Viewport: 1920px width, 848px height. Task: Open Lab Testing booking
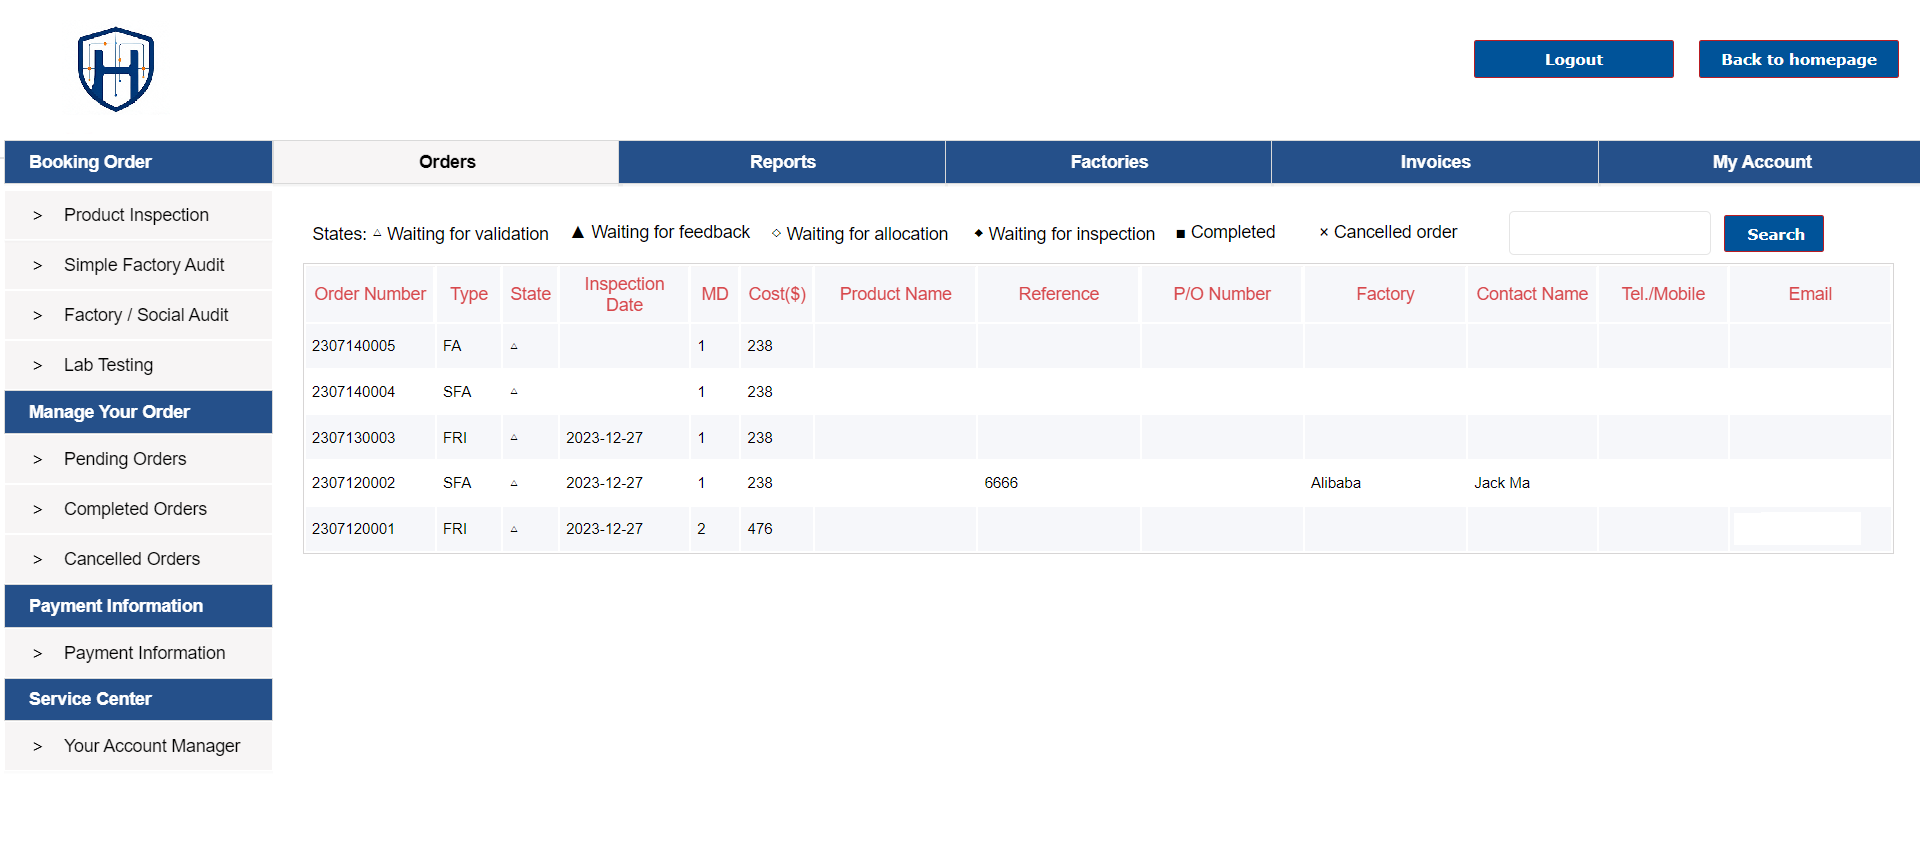click(x=138, y=365)
